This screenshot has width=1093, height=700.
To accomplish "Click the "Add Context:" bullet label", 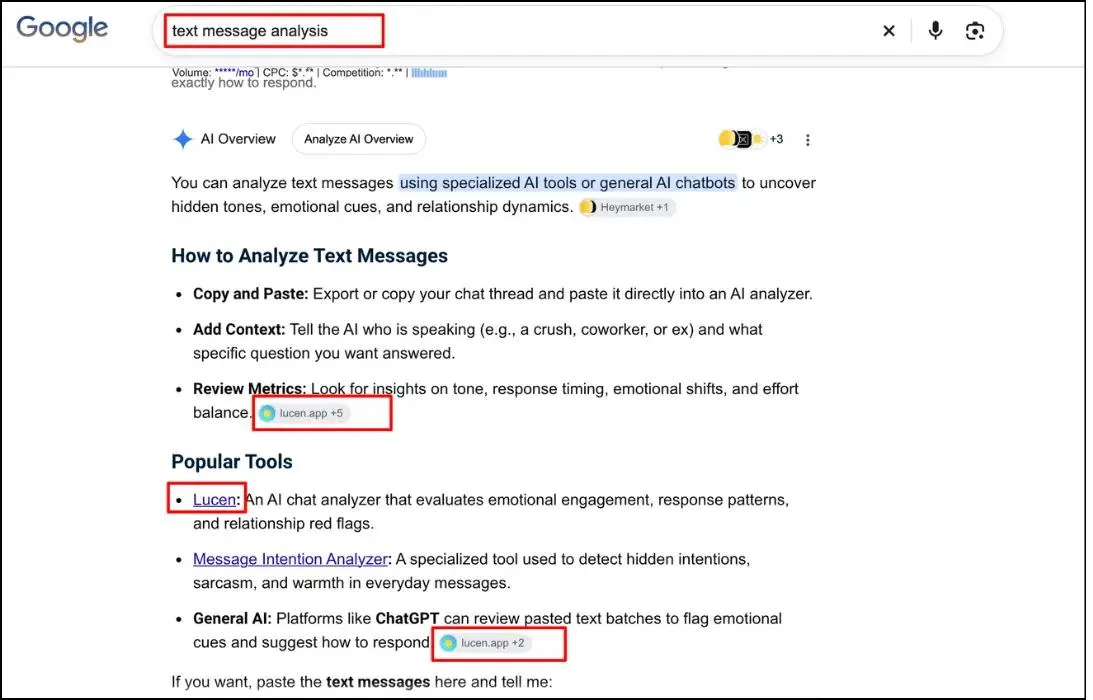I will point(239,329).
